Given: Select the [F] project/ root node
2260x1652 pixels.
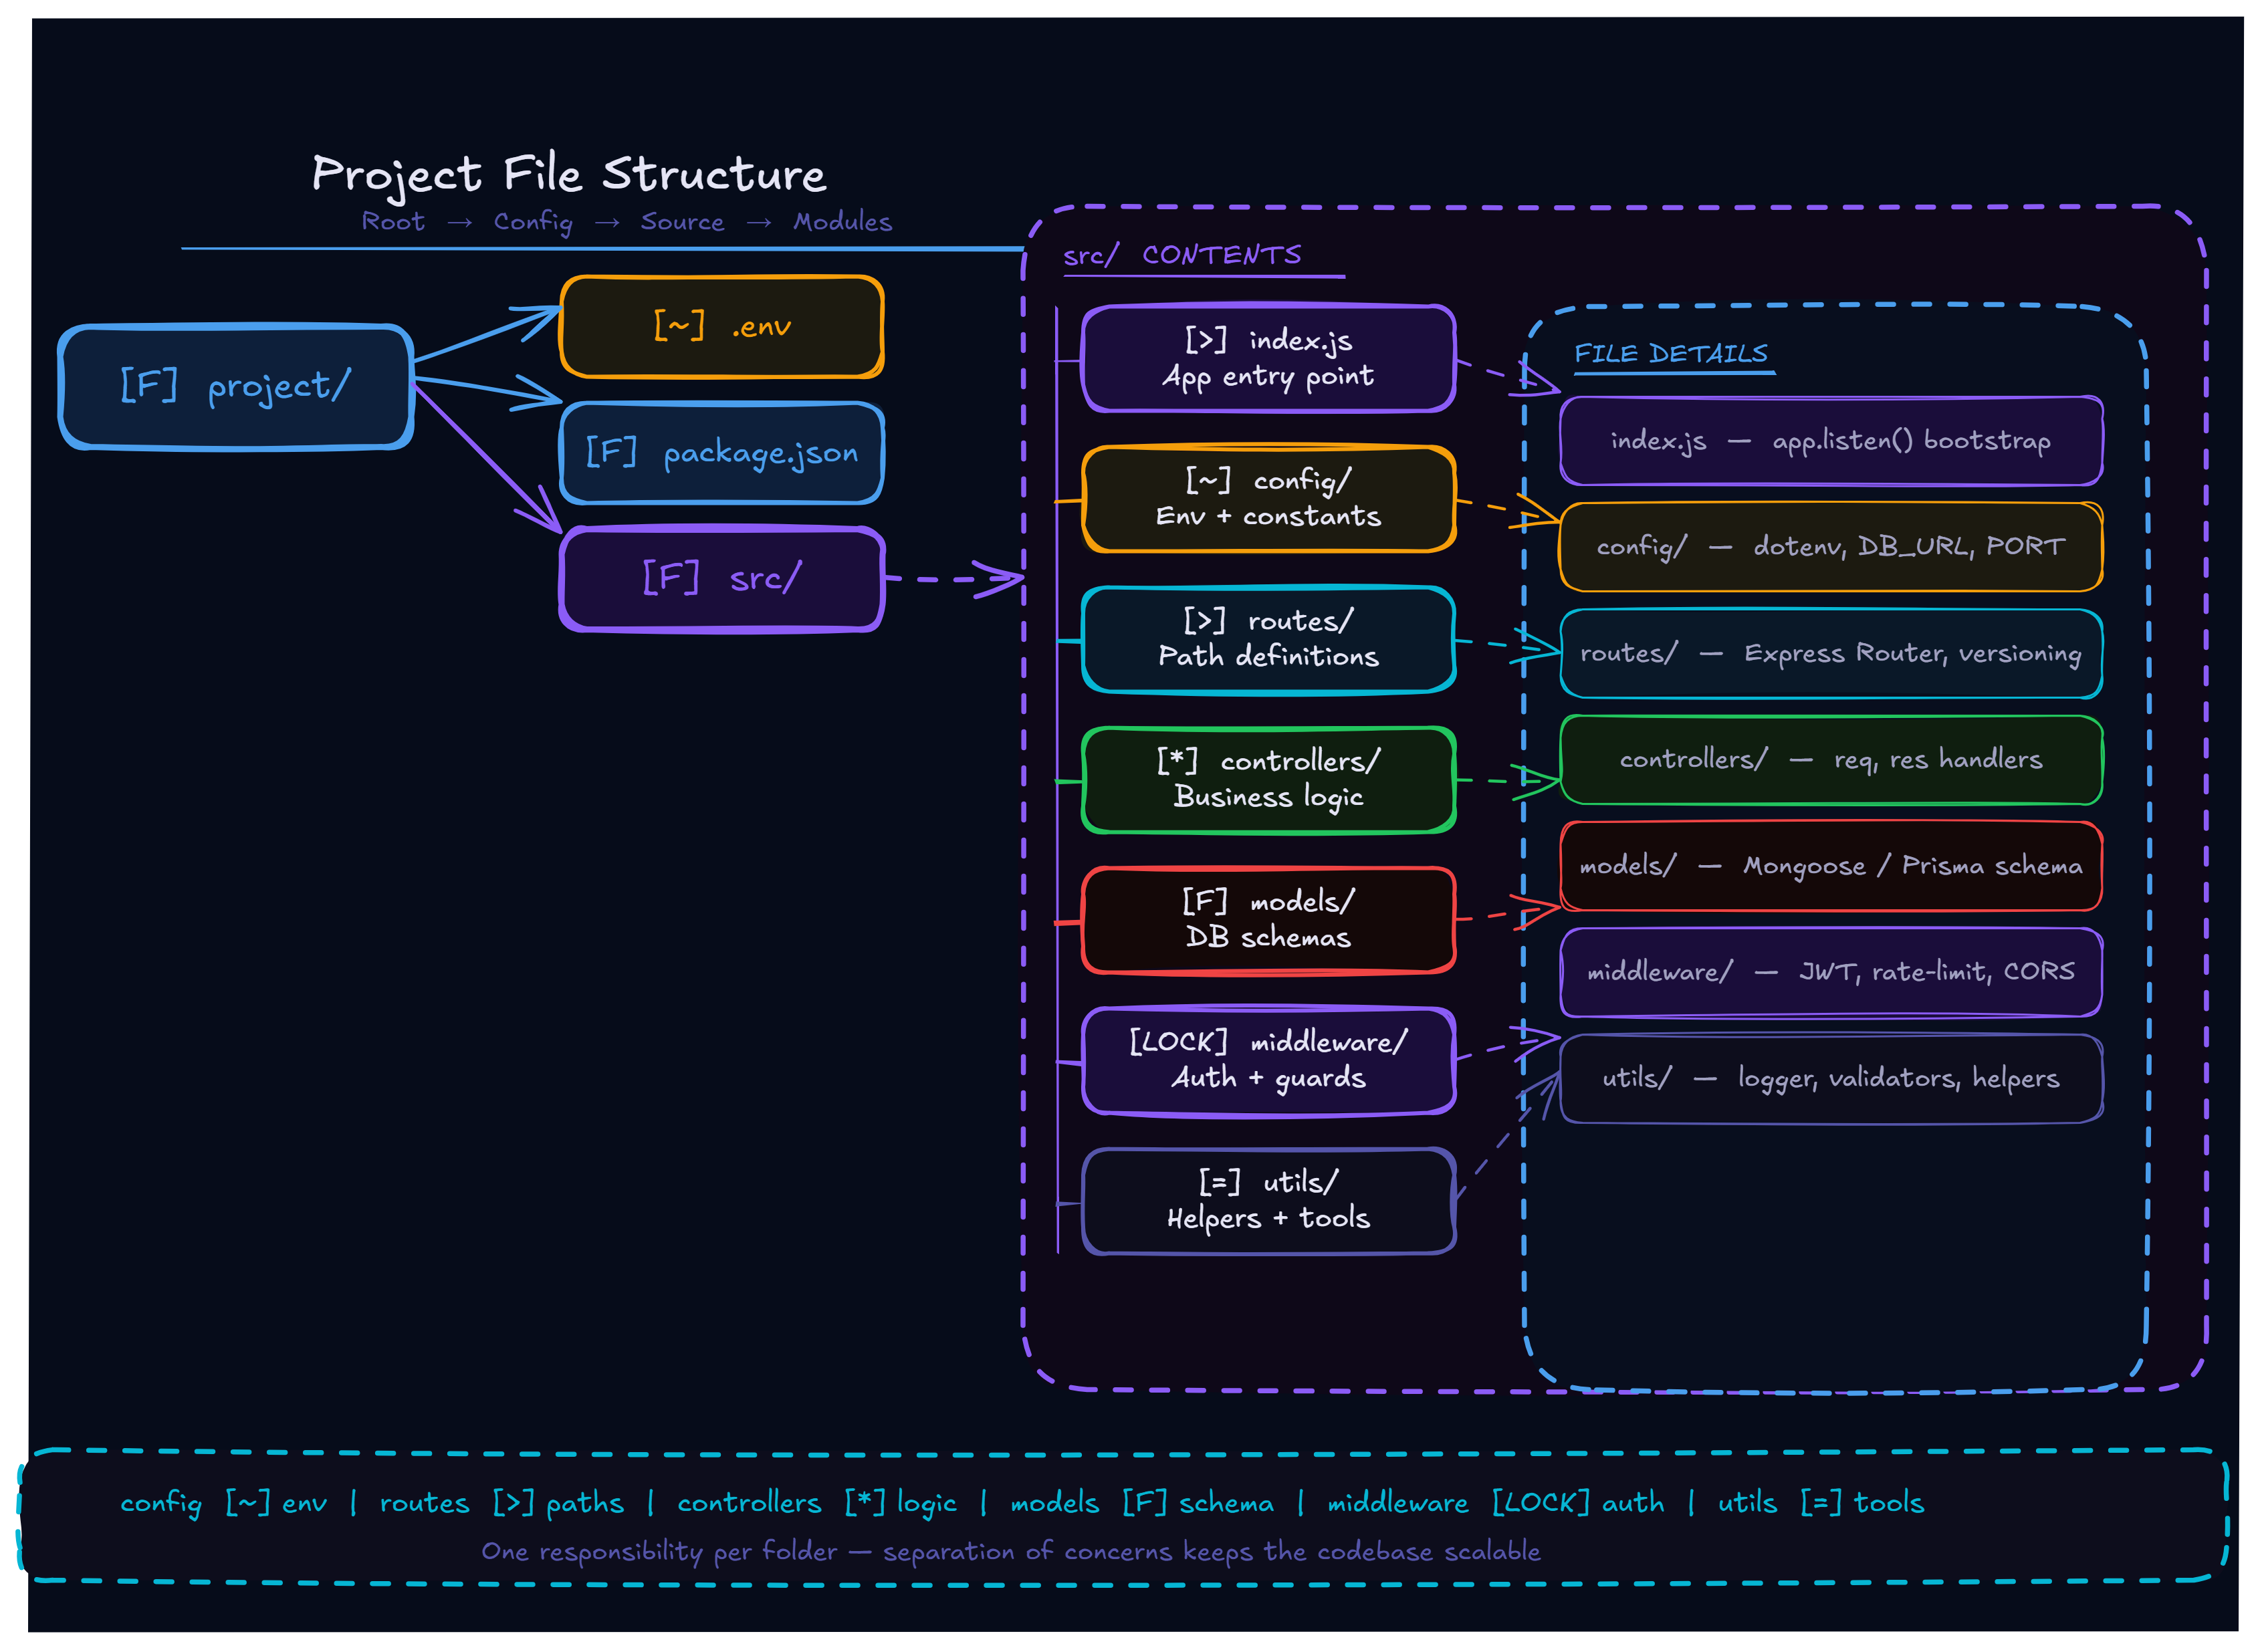Looking at the screenshot, I should pyautogui.click(x=236, y=387).
